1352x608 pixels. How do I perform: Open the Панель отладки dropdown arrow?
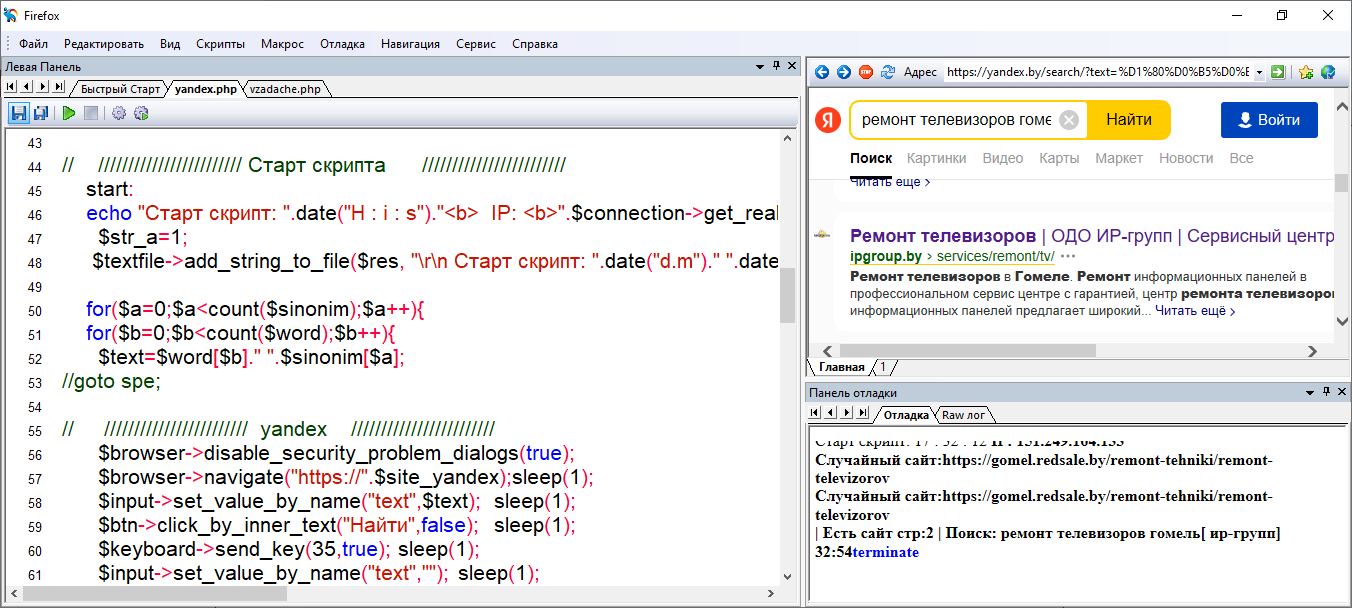pyautogui.click(x=1309, y=393)
